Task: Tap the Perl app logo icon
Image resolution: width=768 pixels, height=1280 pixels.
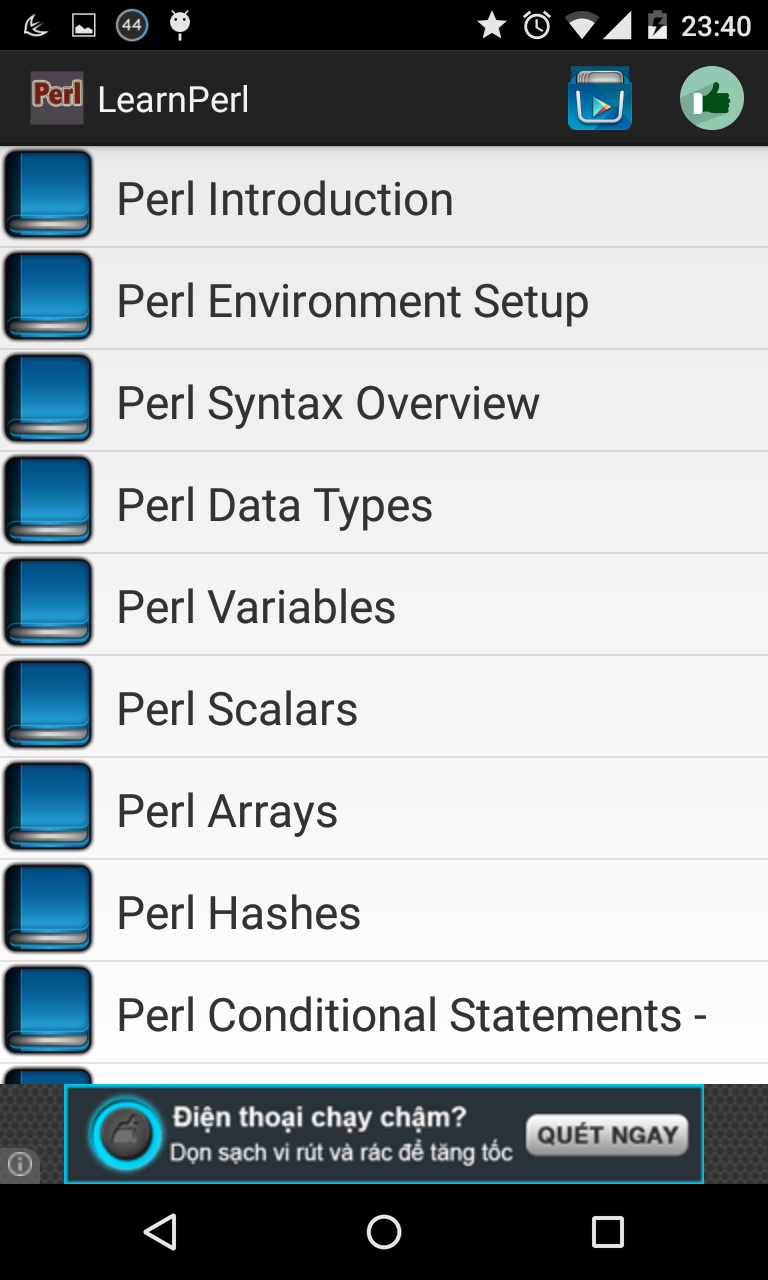Action: pyautogui.click(x=57, y=98)
